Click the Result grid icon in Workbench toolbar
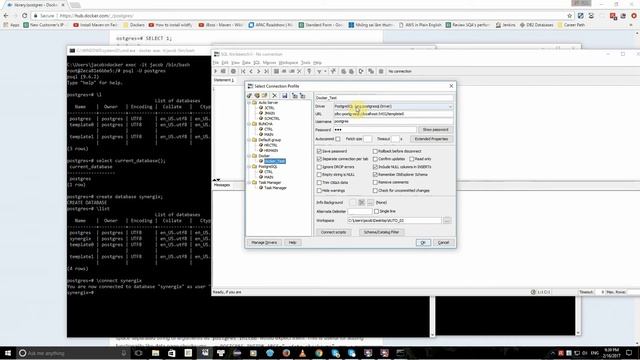This screenshot has height=360, width=640. tap(381, 71)
